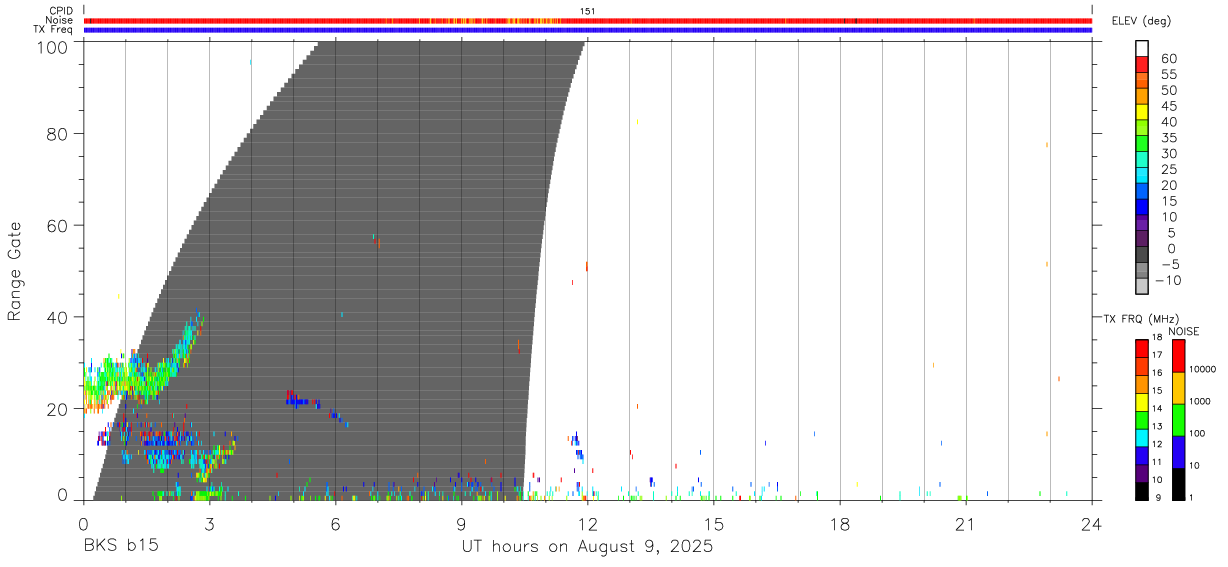
Task: Click the red top segment of the NOISE color bar
Action: point(1178,356)
